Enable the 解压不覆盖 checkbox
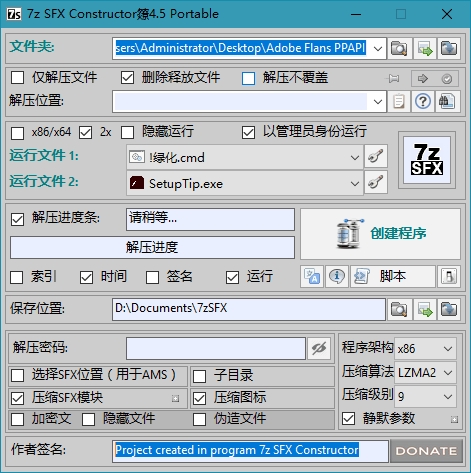The width and height of the screenshot is (471, 473). (248, 79)
